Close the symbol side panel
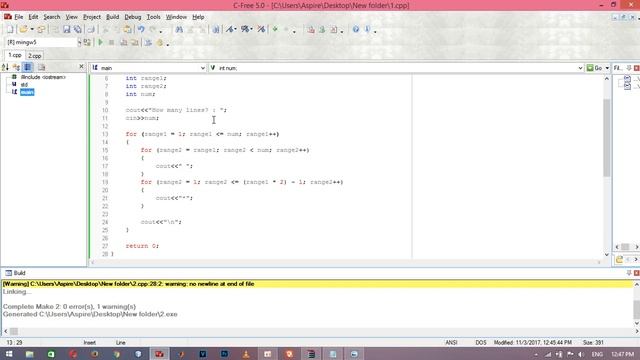The image size is (640, 360). tap(81, 67)
